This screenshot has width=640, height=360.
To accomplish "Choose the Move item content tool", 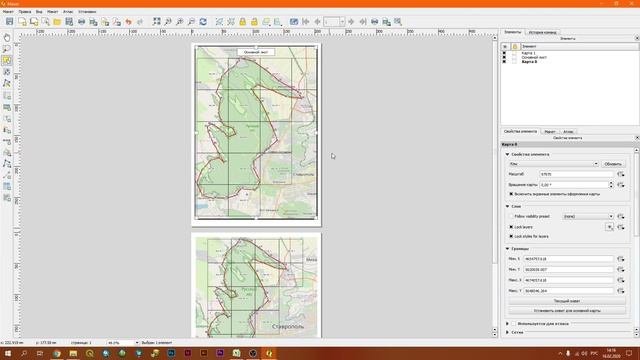I will tap(7, 72).
